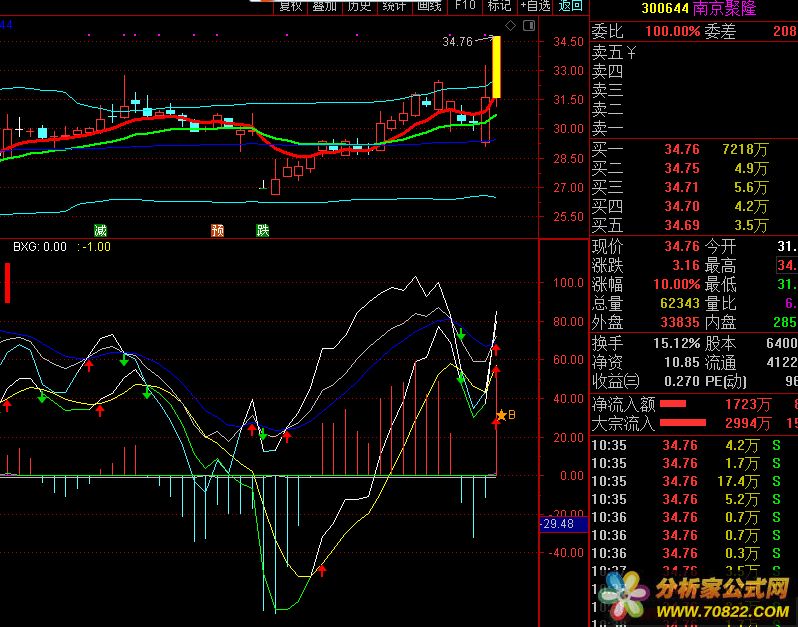Add stock via +自选 button
This screenshot has height=627, width=798.
click(535, 6)
